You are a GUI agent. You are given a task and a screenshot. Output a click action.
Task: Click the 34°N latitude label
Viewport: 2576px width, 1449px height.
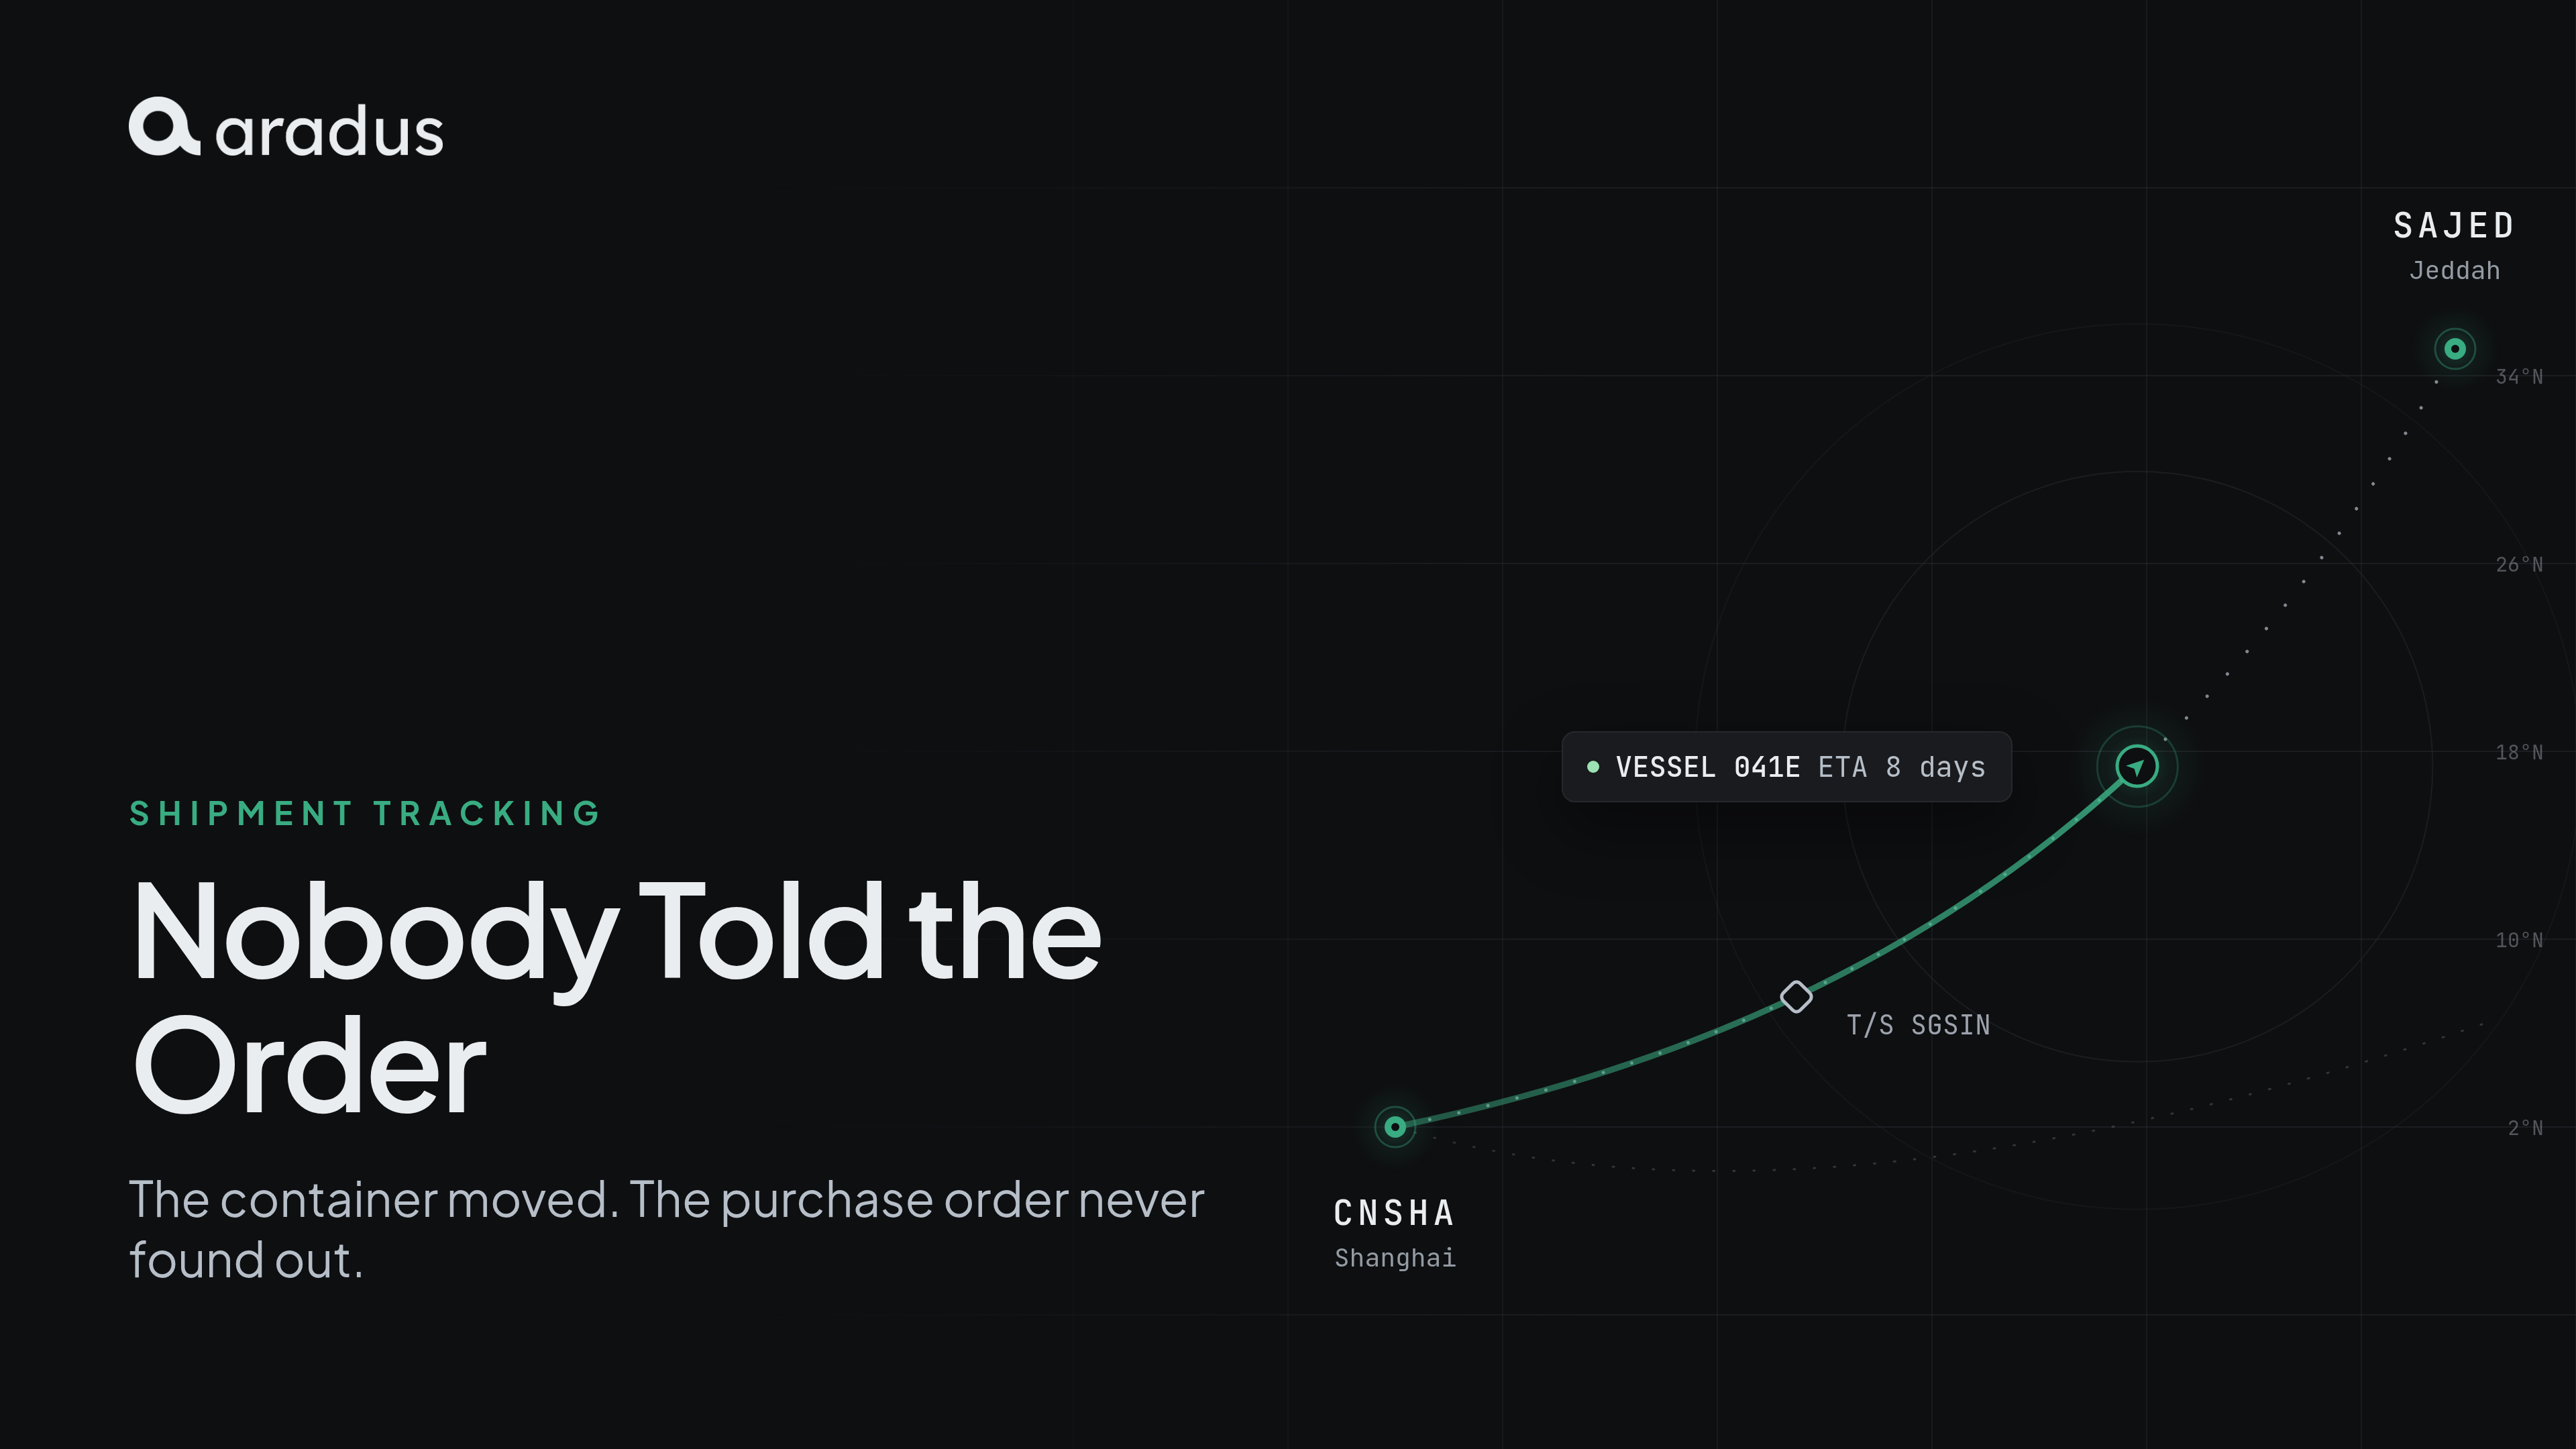point(2519,377)
